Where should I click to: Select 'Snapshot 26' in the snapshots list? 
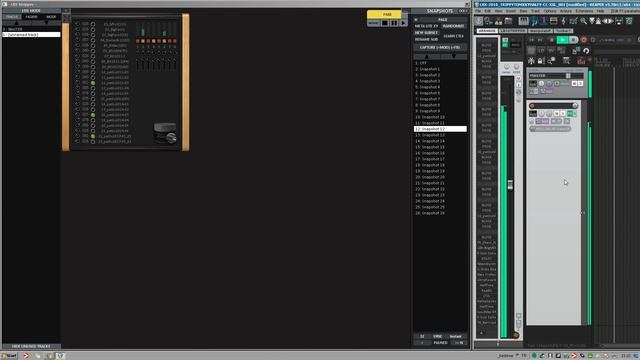(x=440, y=213)
